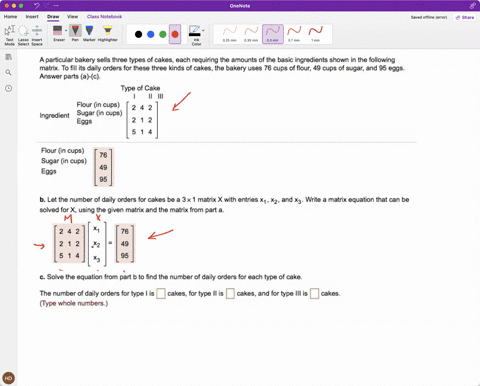This screenshot has height=386, width=480.
Task: Switch to the Highlighter tool
Action: pos(108,33)
